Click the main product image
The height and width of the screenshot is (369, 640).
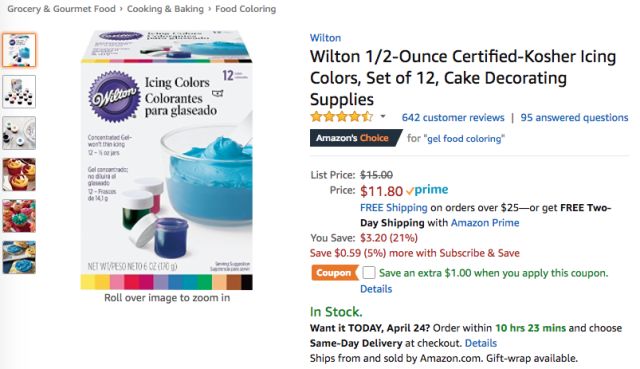pyautogui.click(x=167, y=160)
